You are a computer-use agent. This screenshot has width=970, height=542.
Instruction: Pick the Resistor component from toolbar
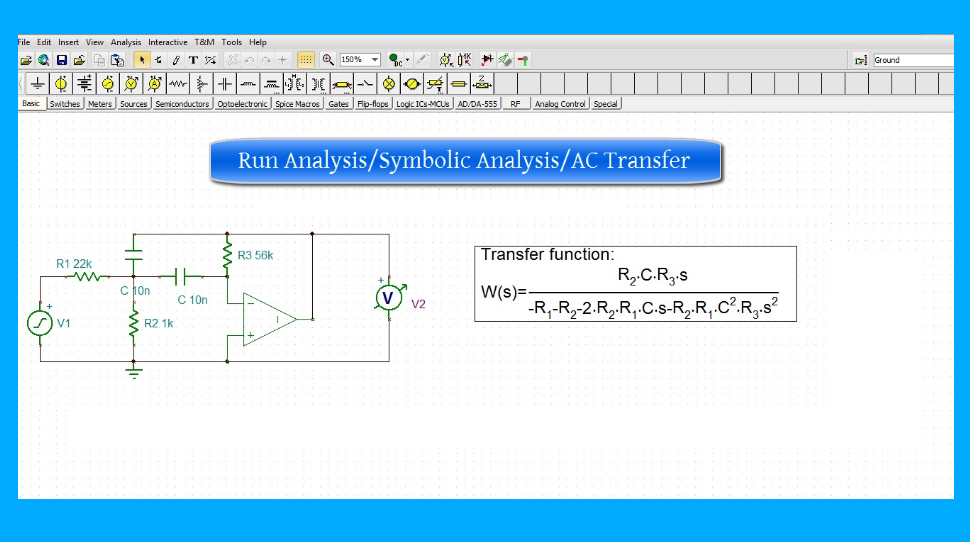178,83
